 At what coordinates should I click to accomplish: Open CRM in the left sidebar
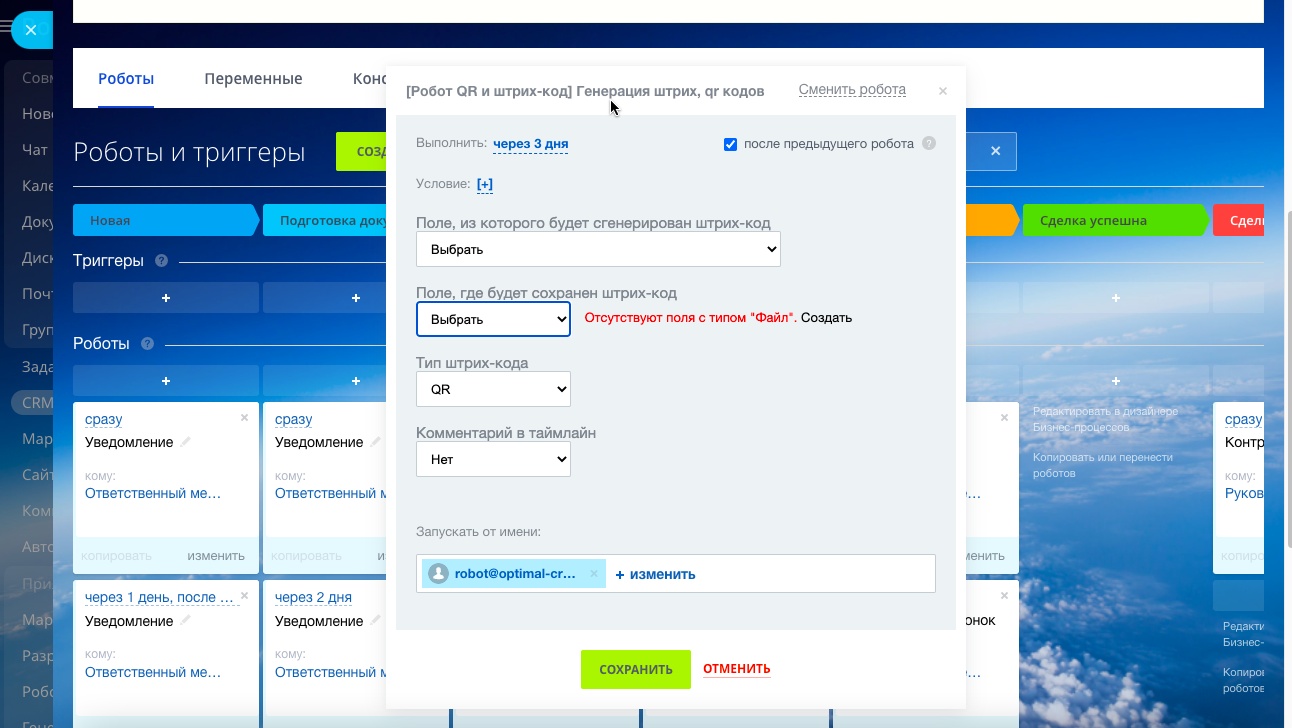pos(37,403)
